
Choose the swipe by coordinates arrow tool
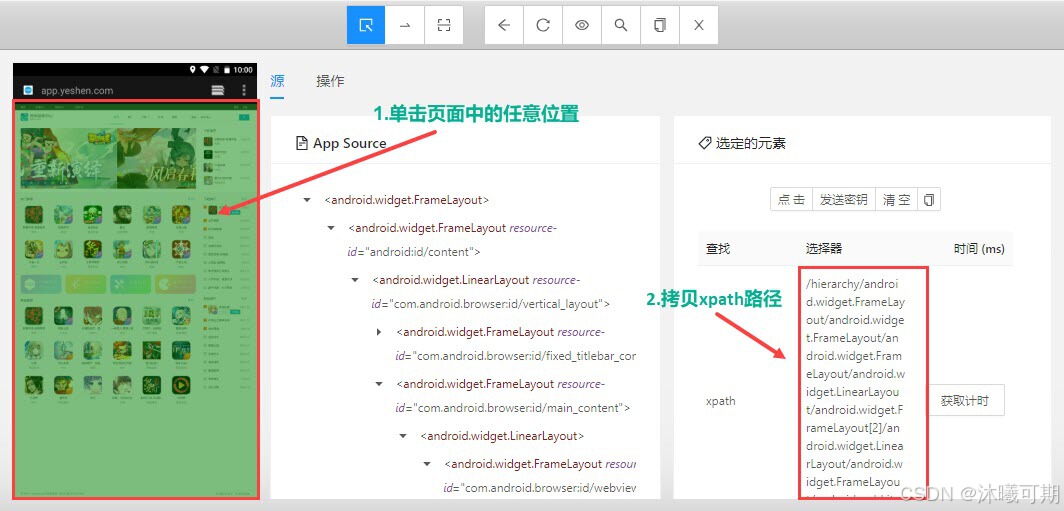click(x=405, y=25)
